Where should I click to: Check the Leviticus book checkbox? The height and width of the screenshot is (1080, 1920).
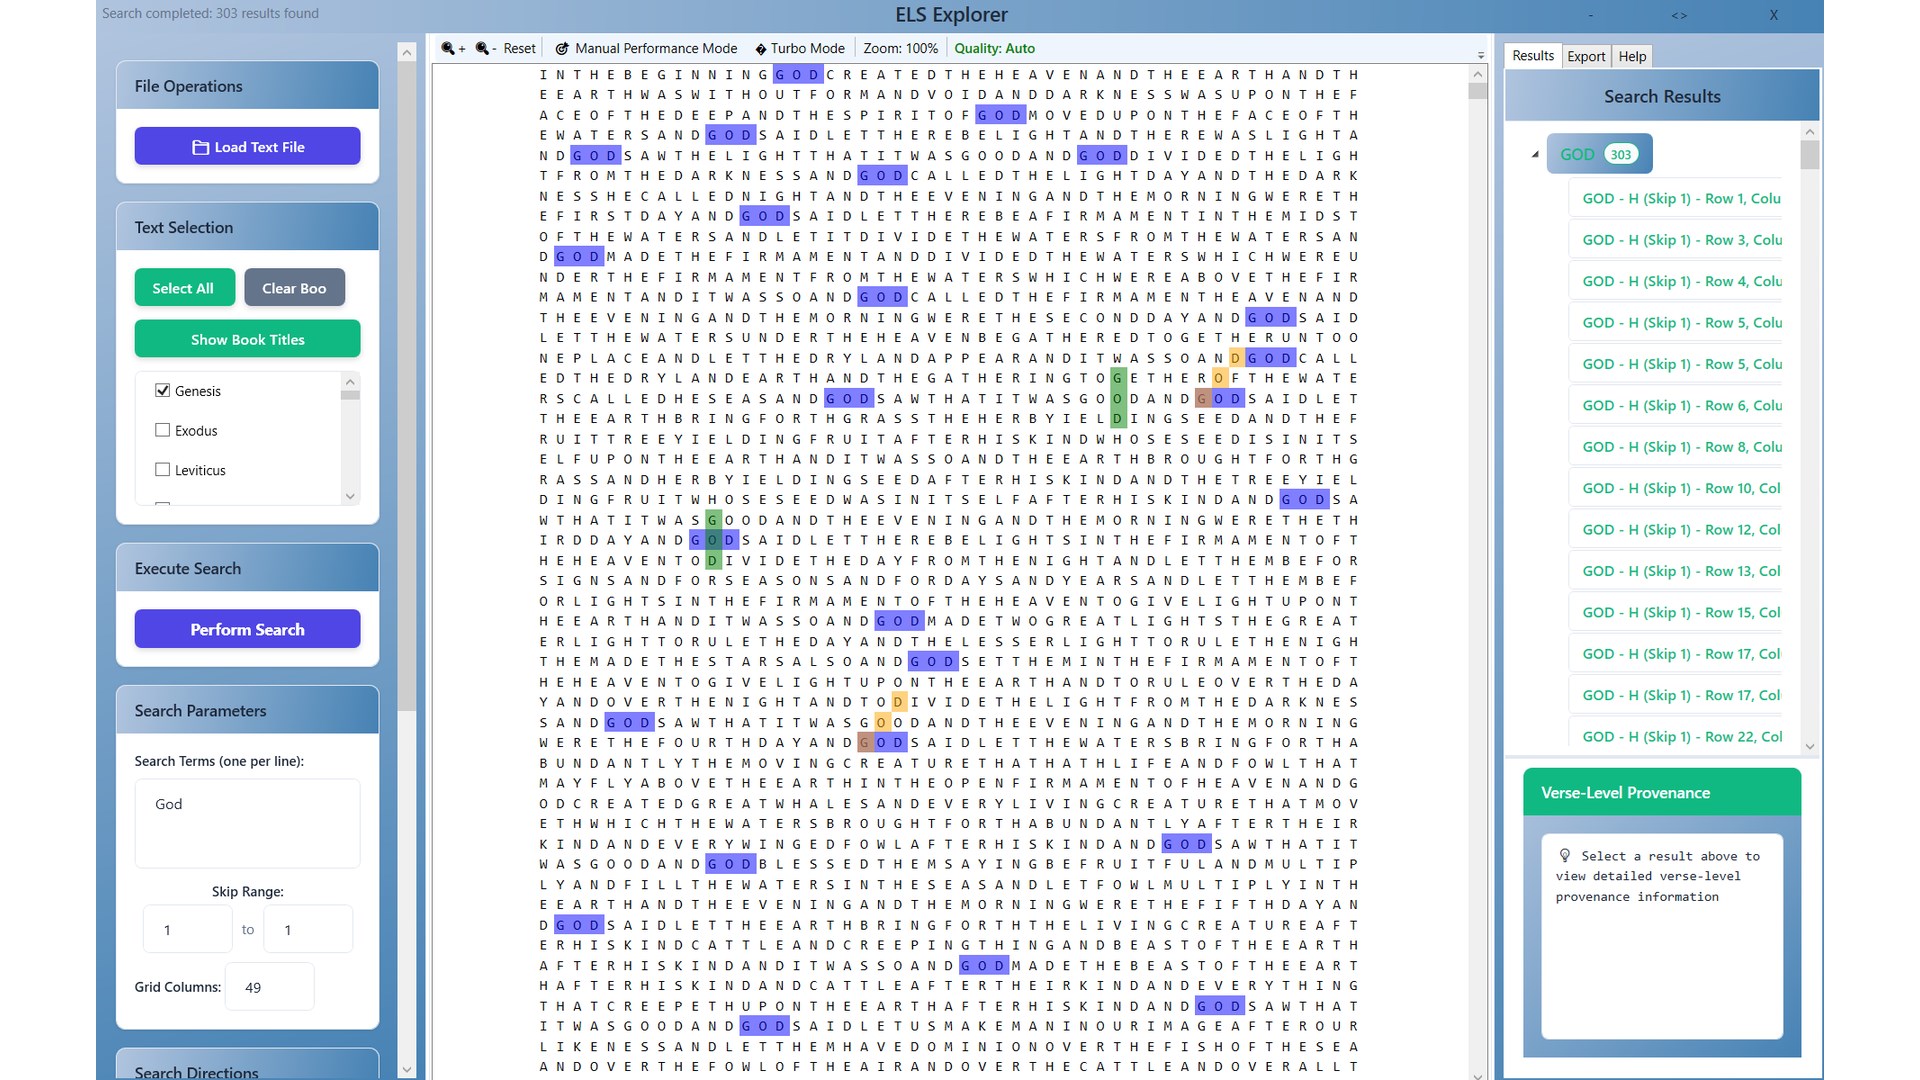[x=163, y=469]
